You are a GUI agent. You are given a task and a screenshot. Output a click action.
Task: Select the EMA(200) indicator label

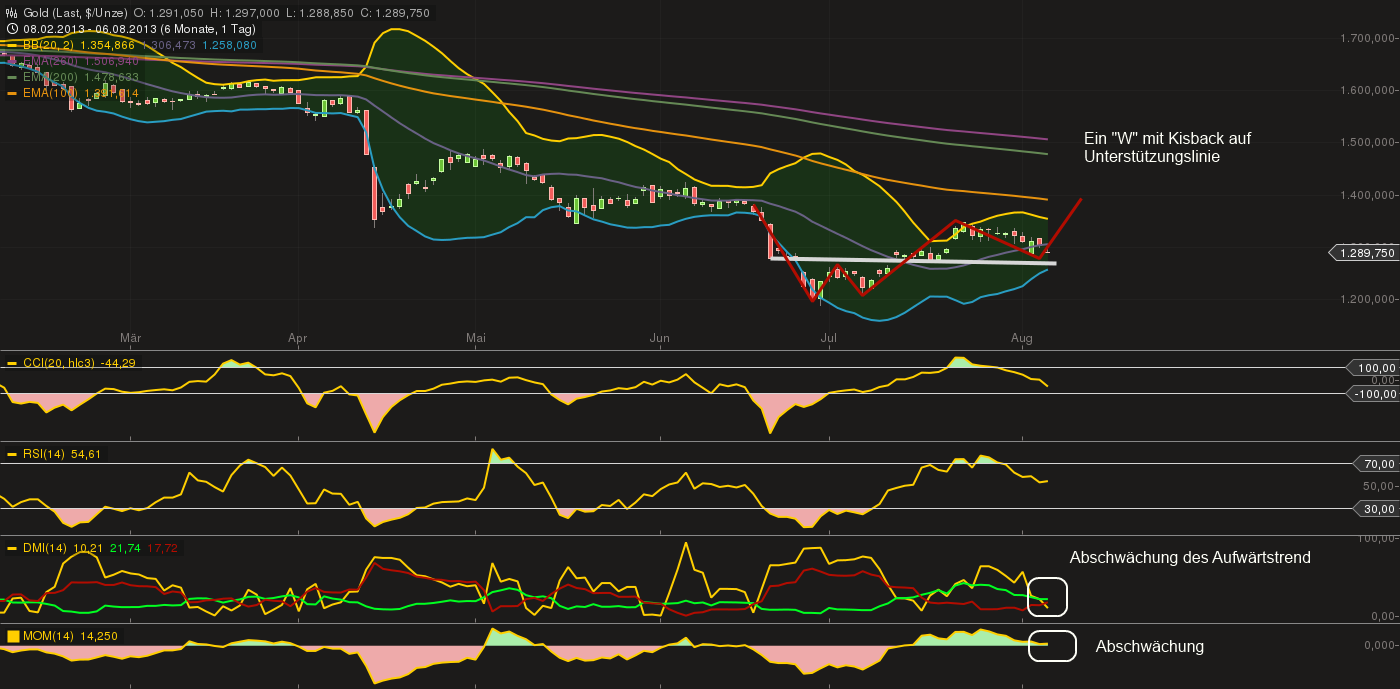coord(52,77)
